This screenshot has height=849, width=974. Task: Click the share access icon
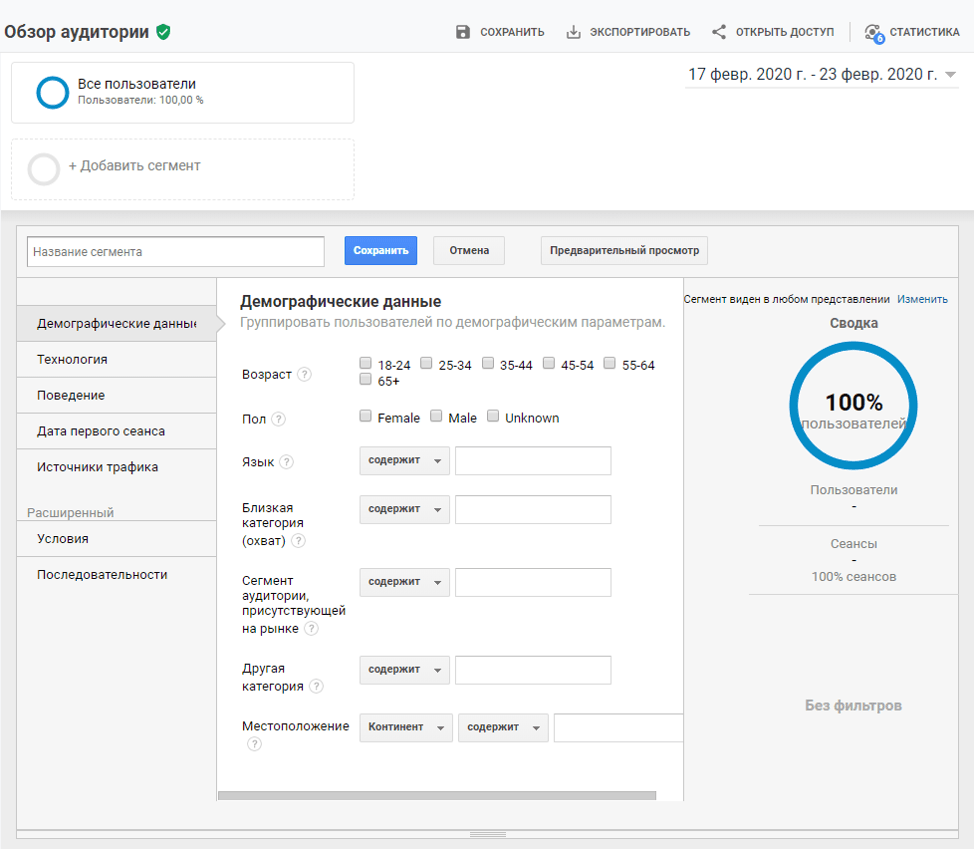coord(719,32)
